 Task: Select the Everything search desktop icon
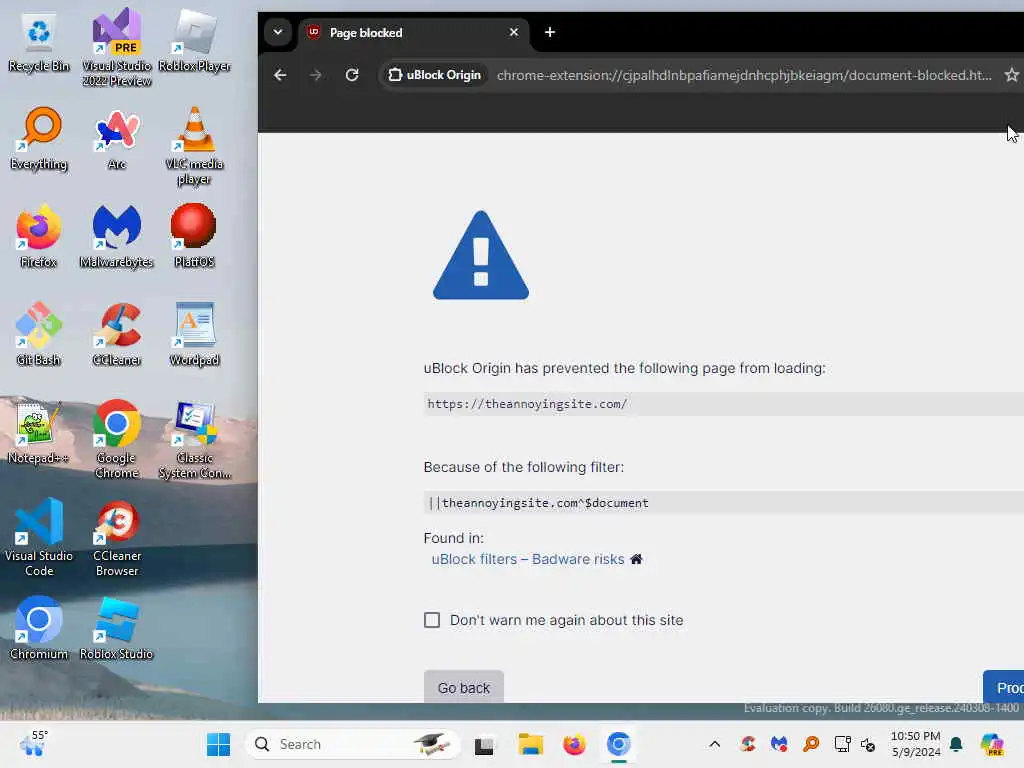point(39,138)
